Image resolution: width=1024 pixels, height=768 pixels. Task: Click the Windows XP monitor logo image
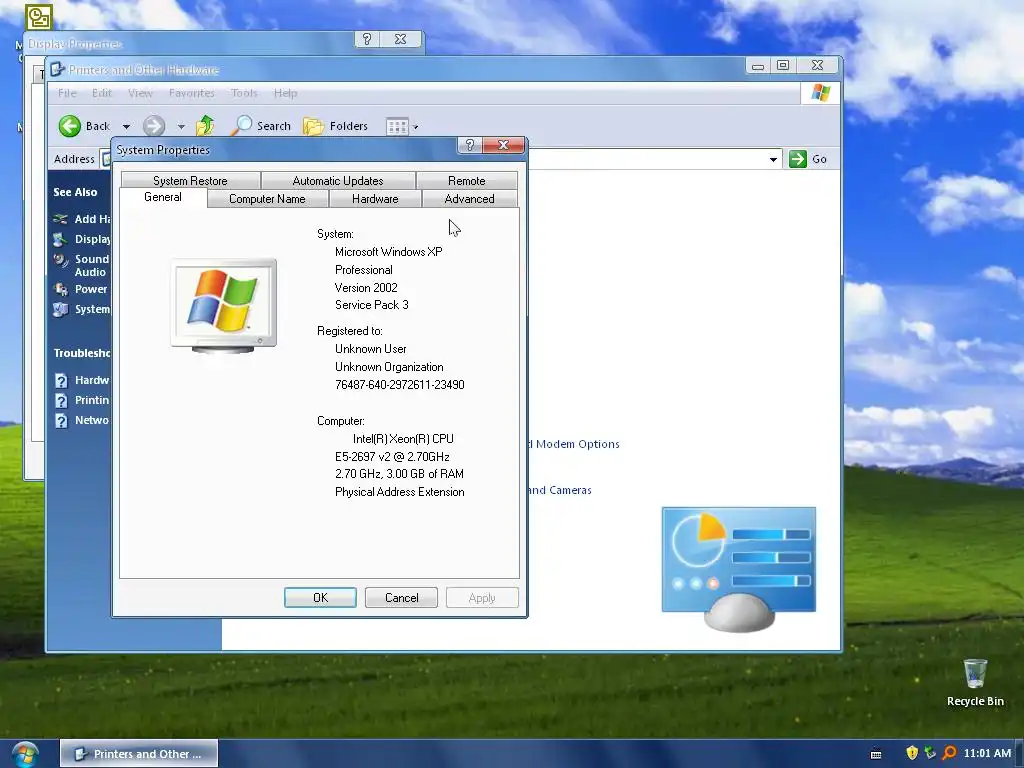coord(223,306)
